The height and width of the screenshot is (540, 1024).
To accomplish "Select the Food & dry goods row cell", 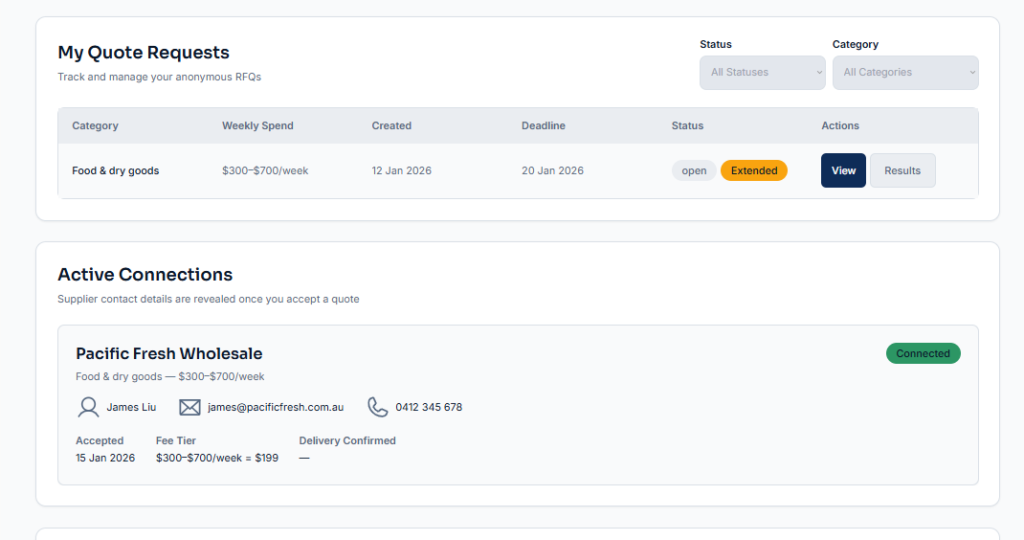I will click(115, 171).
